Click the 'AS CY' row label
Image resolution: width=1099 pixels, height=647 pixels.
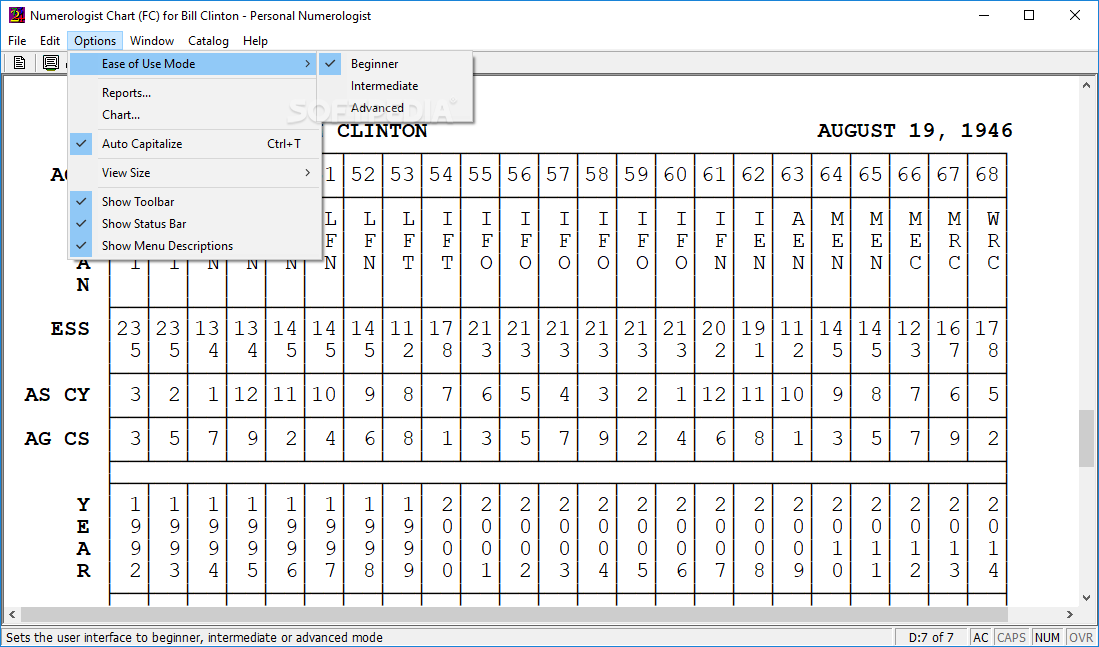coord(57,395)
